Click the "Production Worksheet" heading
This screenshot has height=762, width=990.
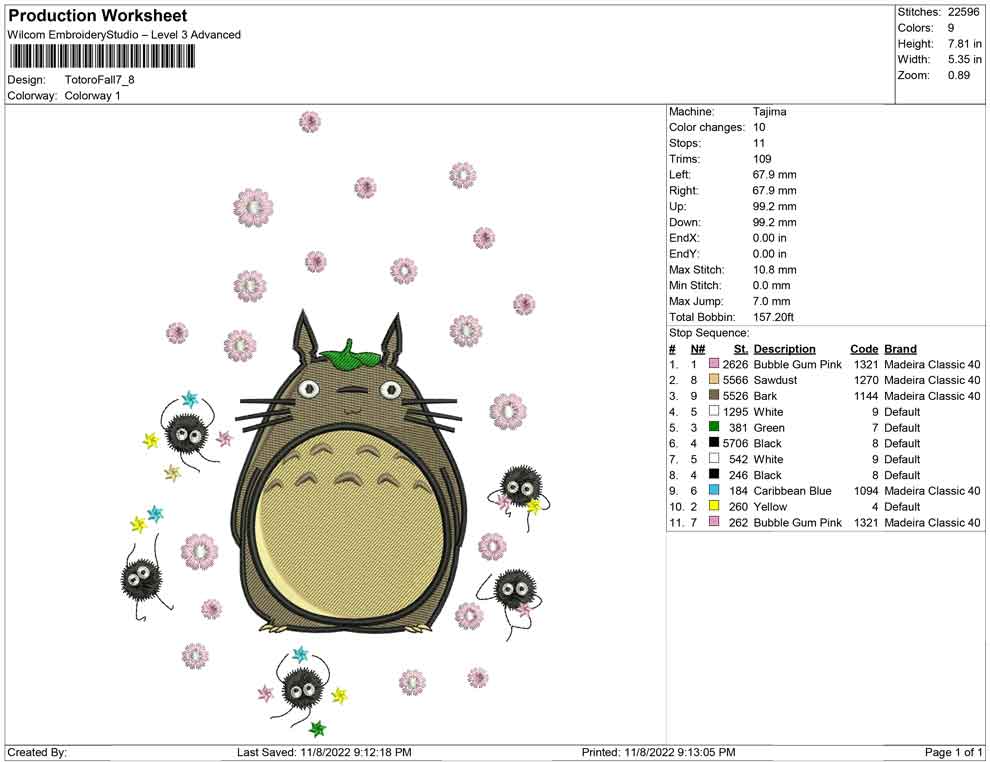pos(98,16)
